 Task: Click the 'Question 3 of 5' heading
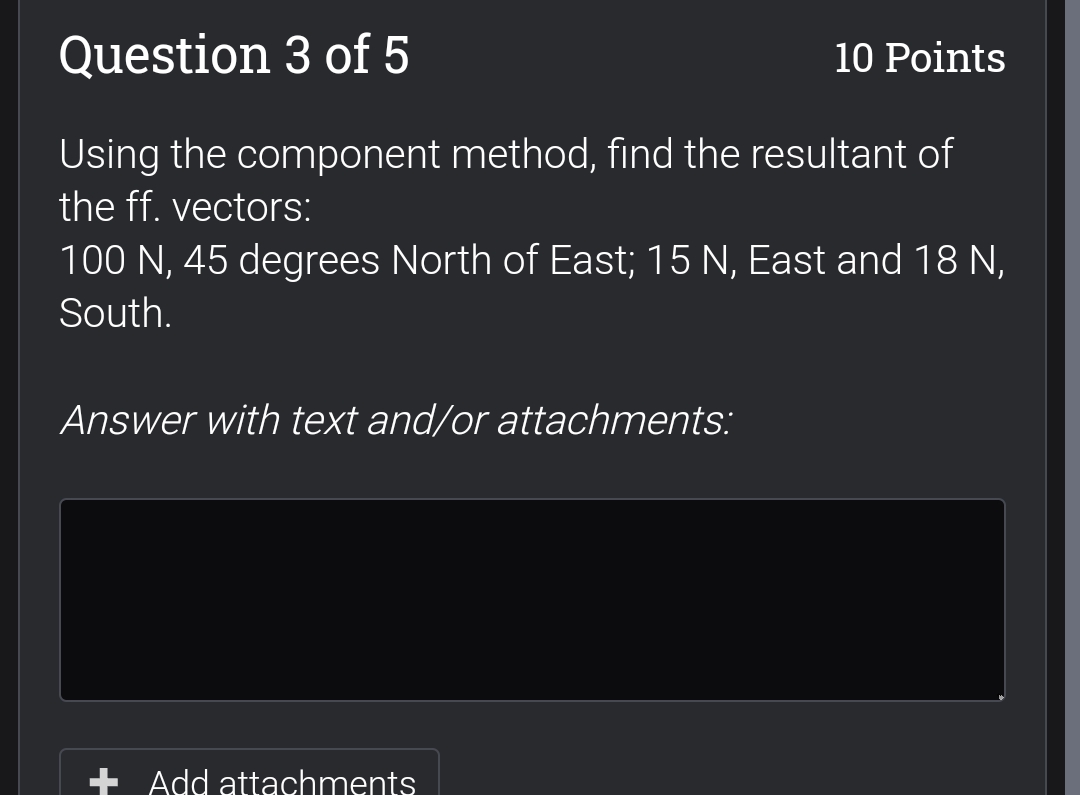(233, 55)
